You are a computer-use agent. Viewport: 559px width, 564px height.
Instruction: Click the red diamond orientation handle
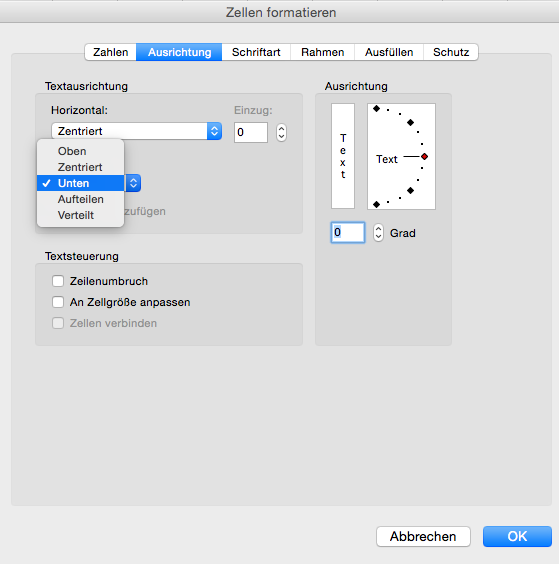(424, 156)
